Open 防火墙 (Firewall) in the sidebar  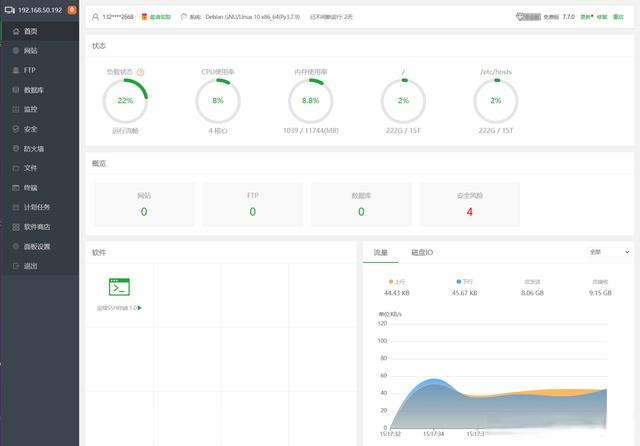click(x=33, y=148)
